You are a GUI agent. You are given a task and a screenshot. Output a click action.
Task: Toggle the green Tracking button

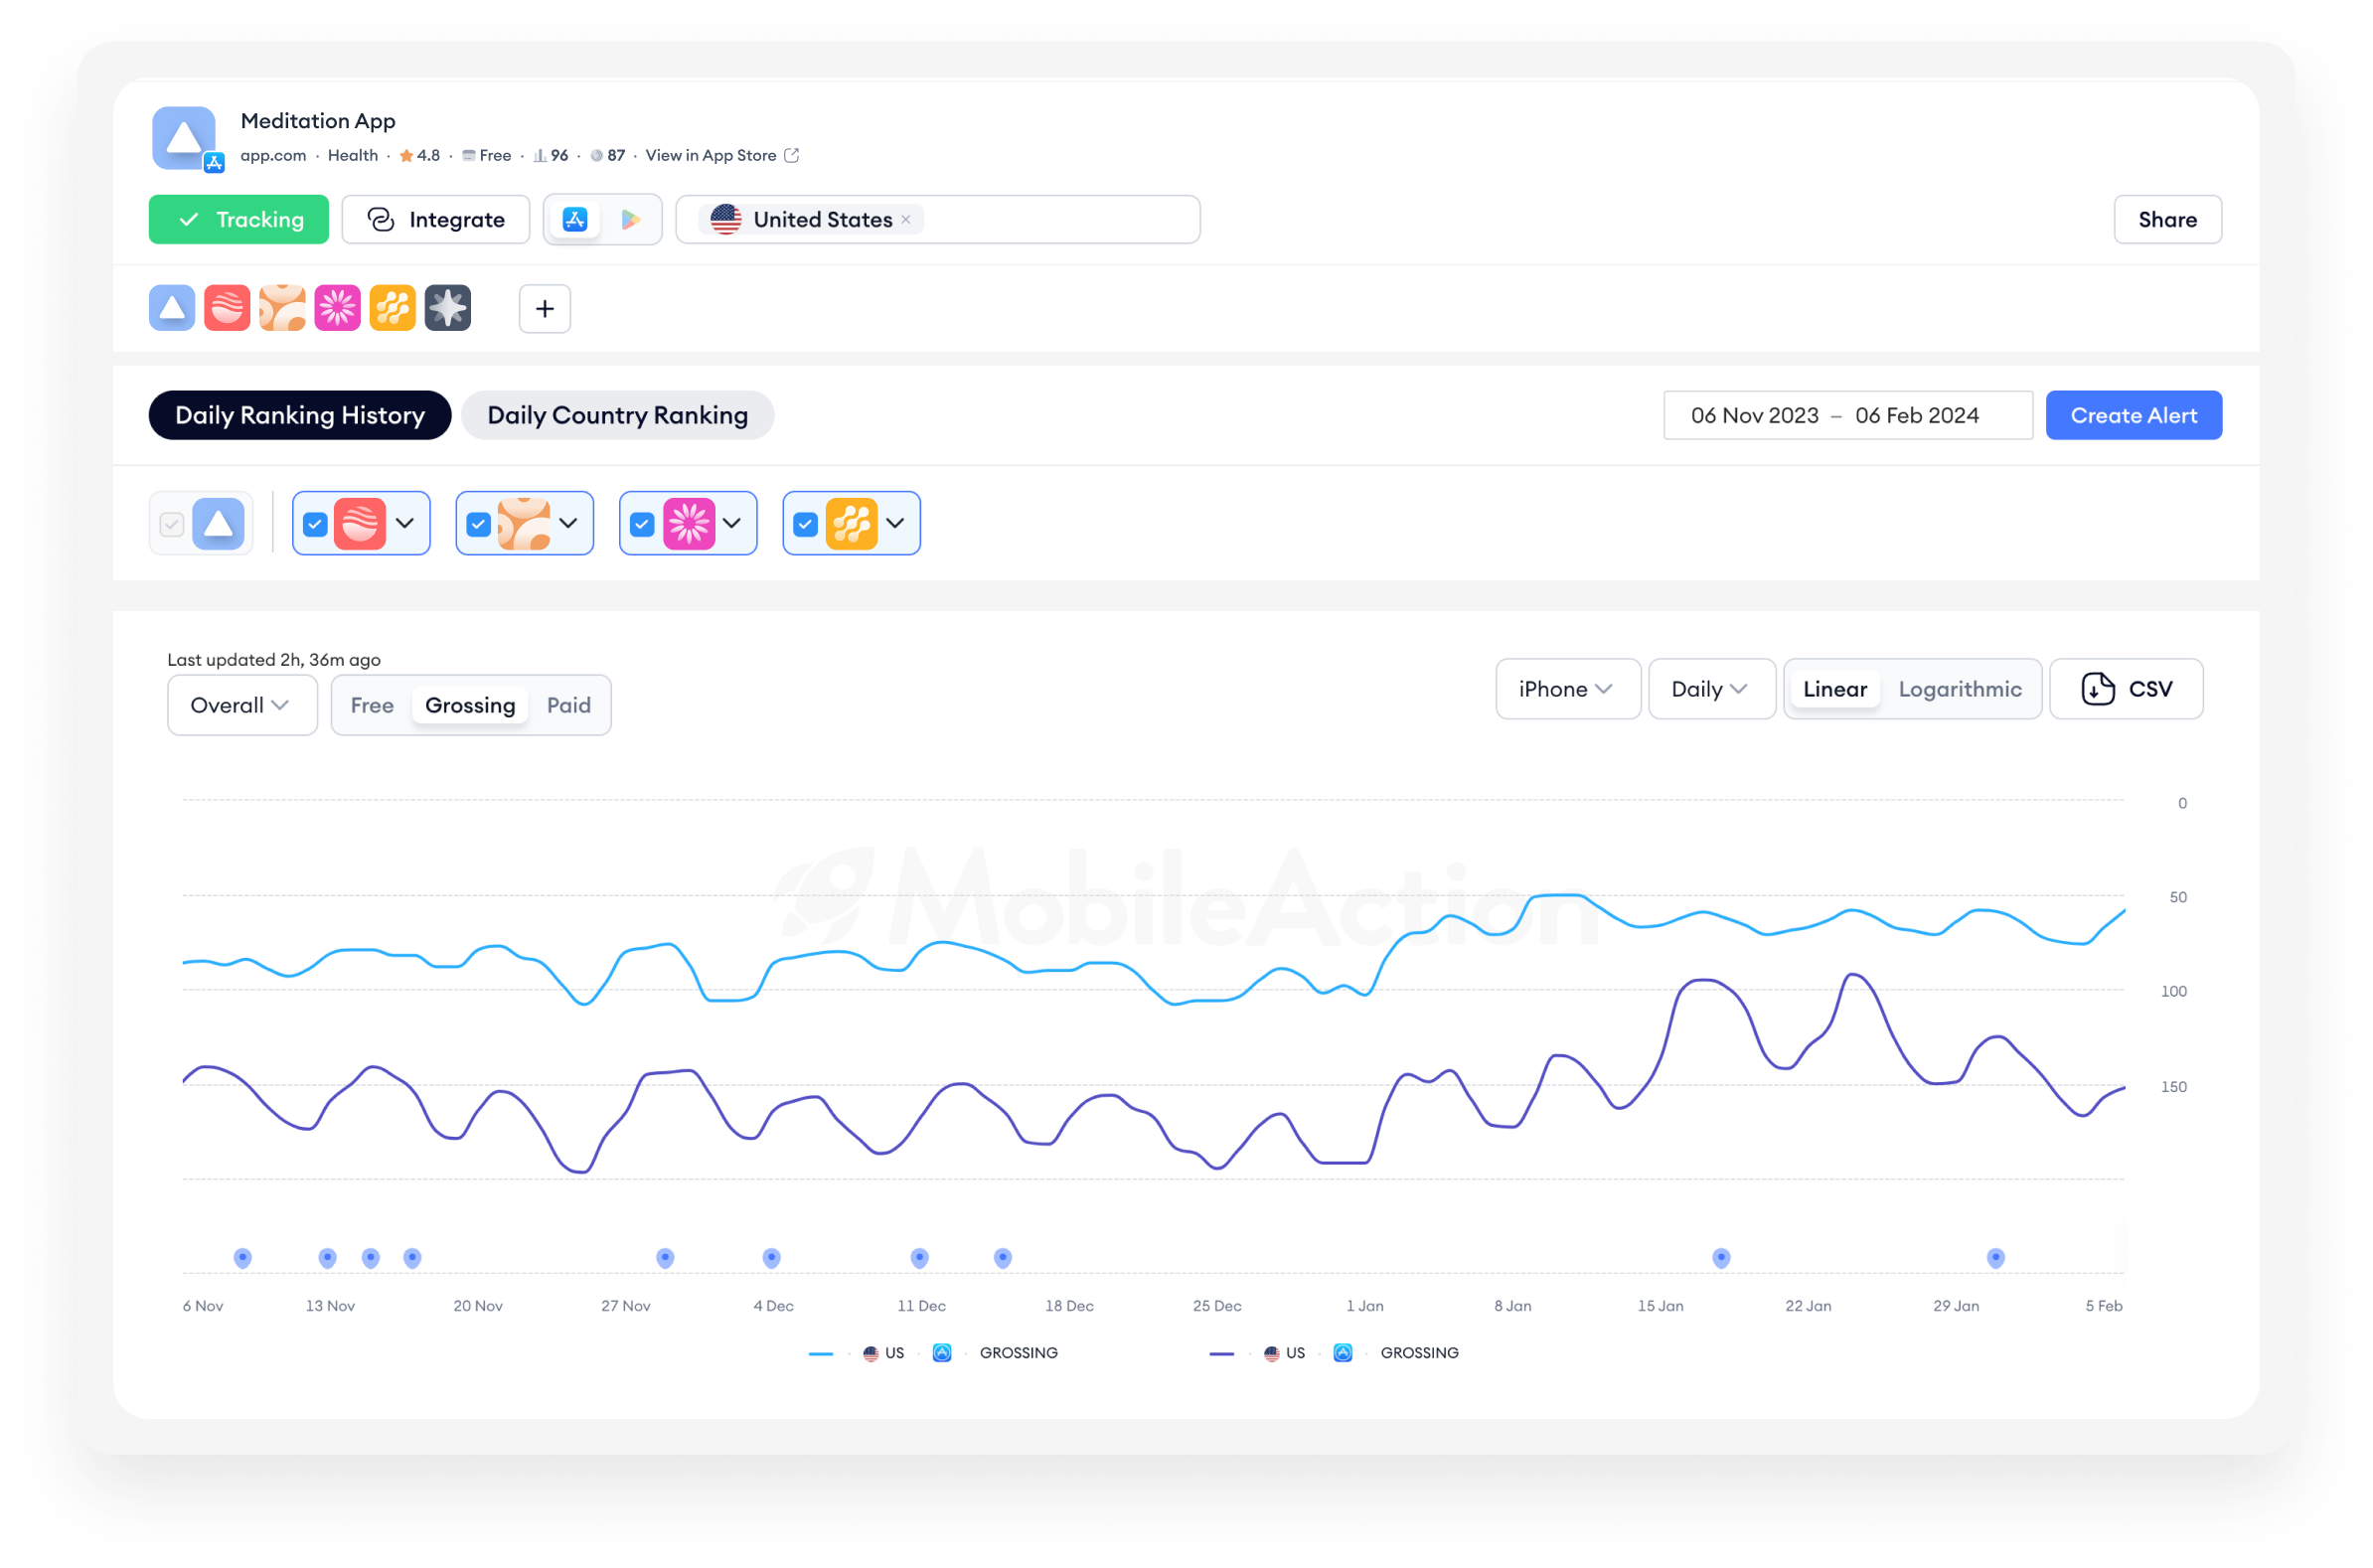tap(239, 220)
